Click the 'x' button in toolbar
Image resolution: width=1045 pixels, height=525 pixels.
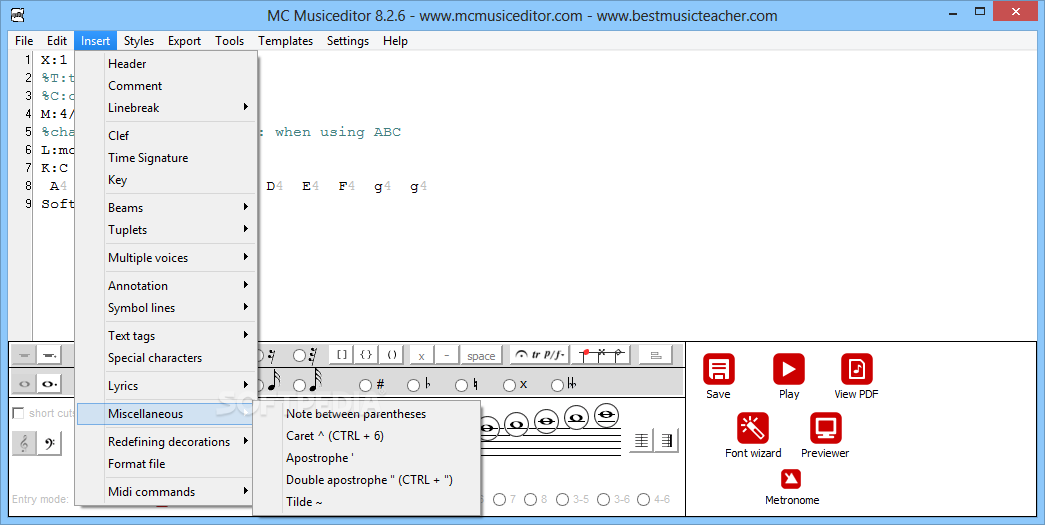click(421, 356)
